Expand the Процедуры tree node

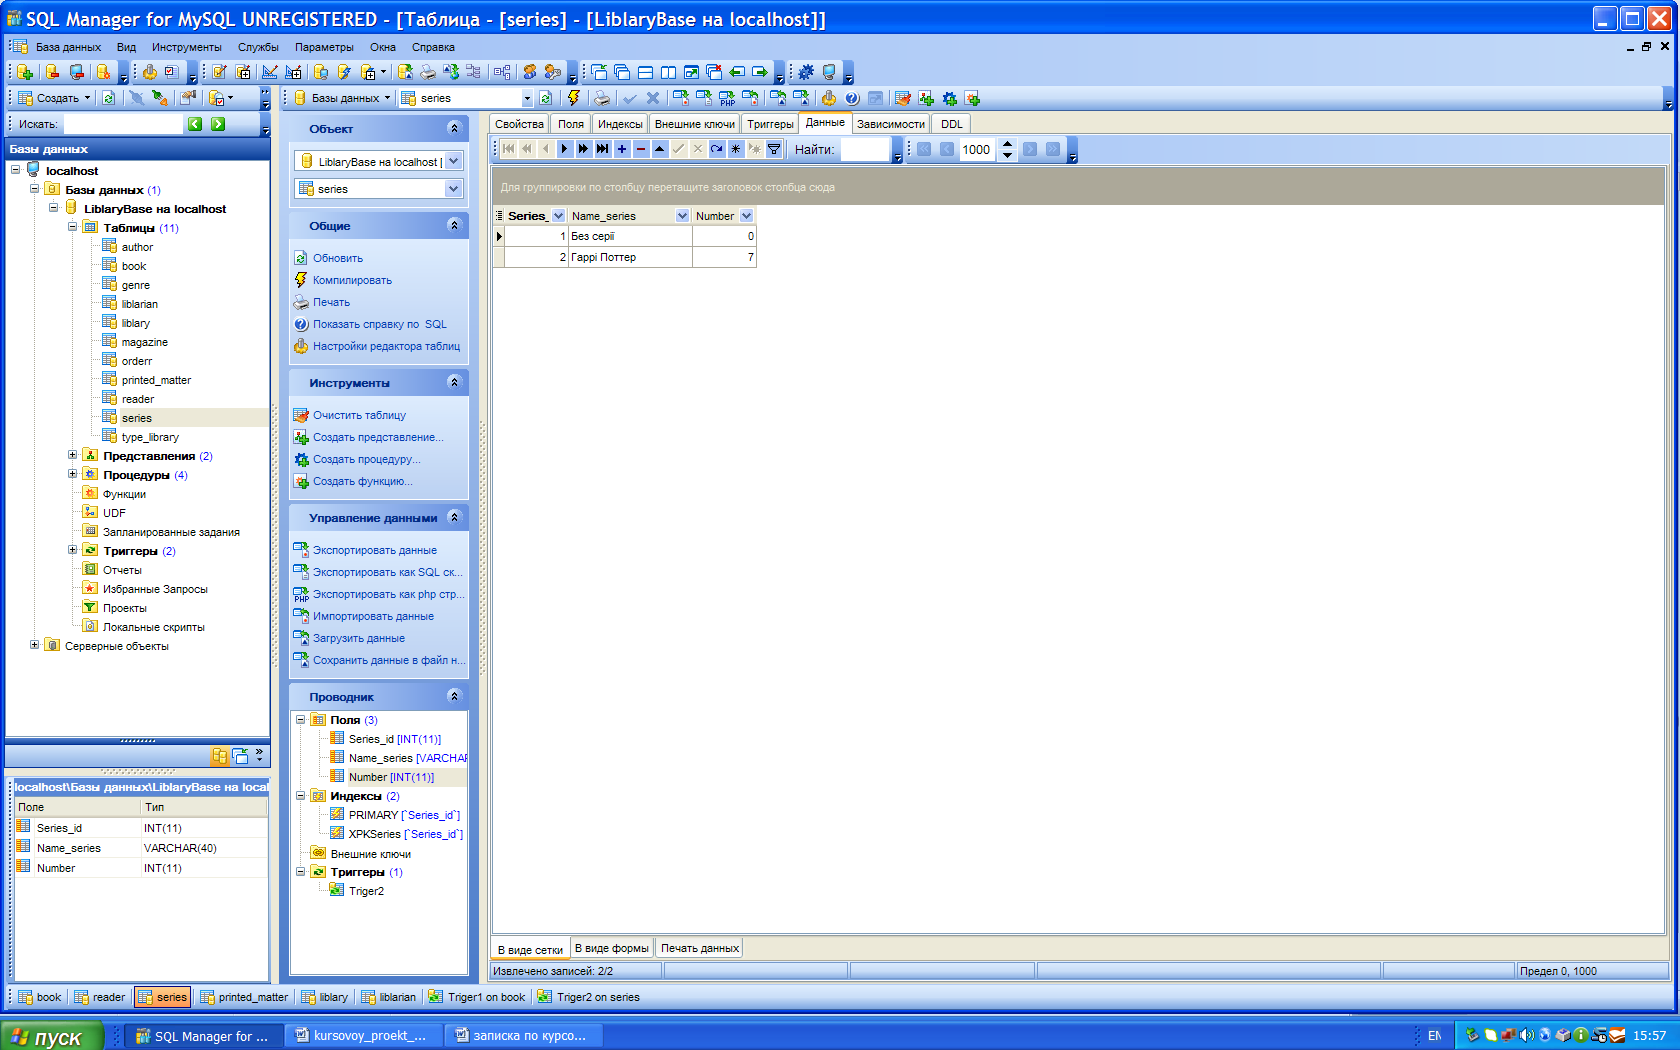click(x=72, y=474)
